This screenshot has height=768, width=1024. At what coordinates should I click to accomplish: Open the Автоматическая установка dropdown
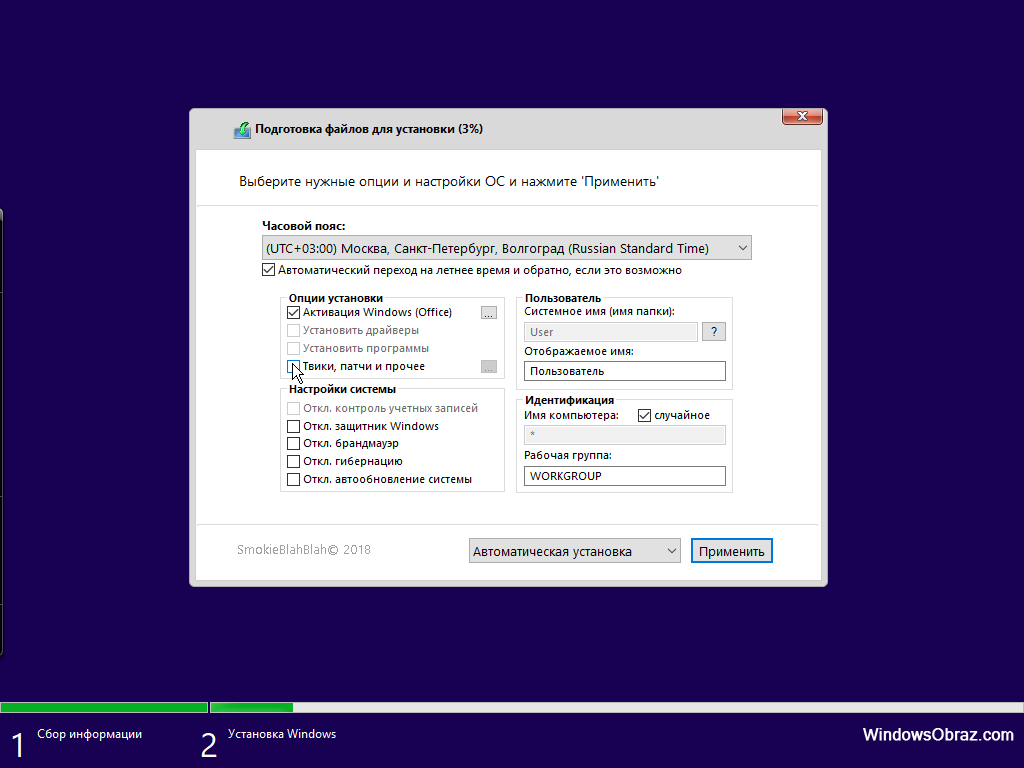[x=575, y=551]
